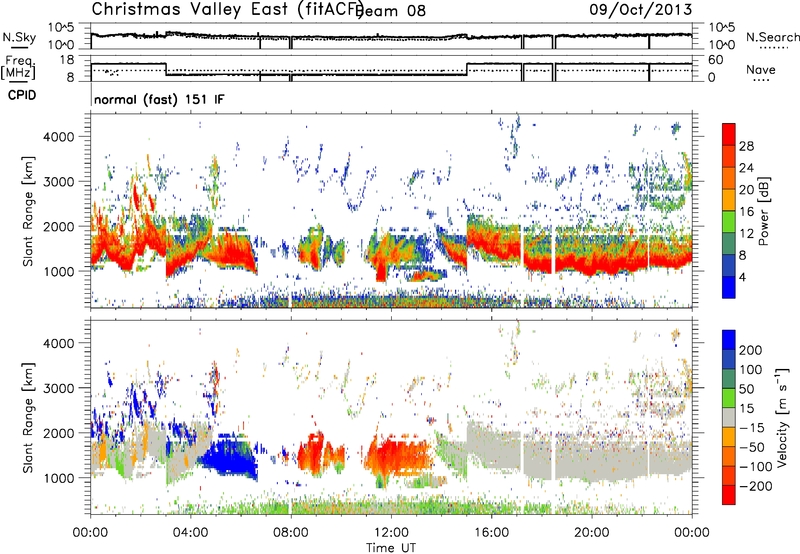Click the 'Nave' legend label
Image resolution: width=800 pixels, height=554 pixels.
760,69
